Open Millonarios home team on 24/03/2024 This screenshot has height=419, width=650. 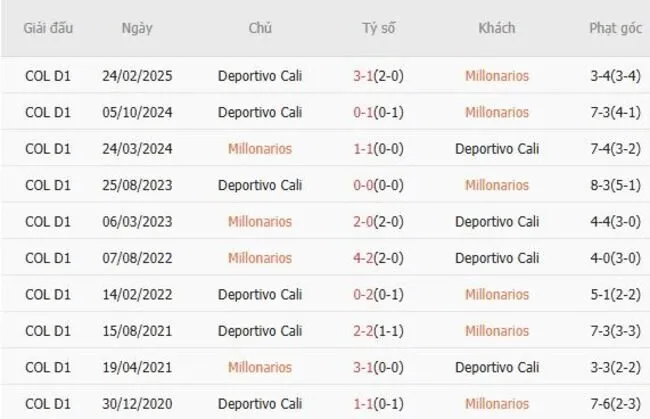point(260,149)
